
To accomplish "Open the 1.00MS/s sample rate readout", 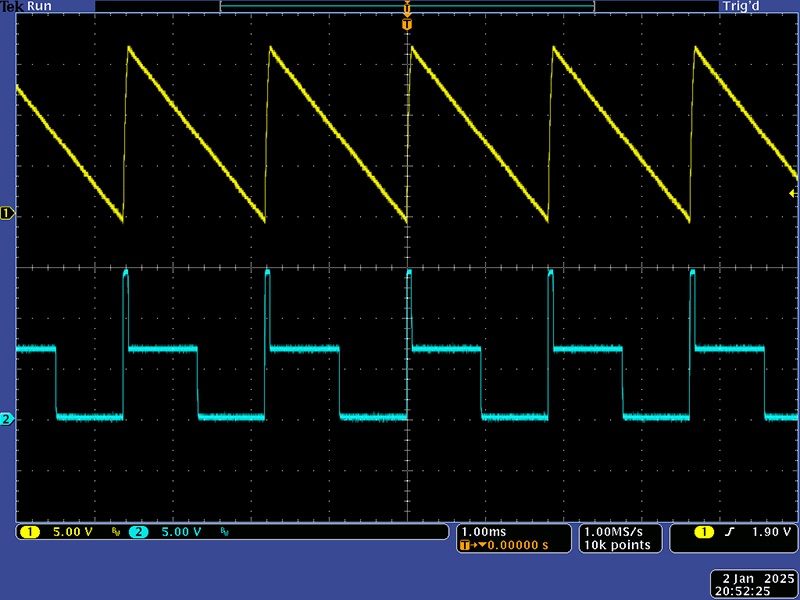I will point(616,531).
